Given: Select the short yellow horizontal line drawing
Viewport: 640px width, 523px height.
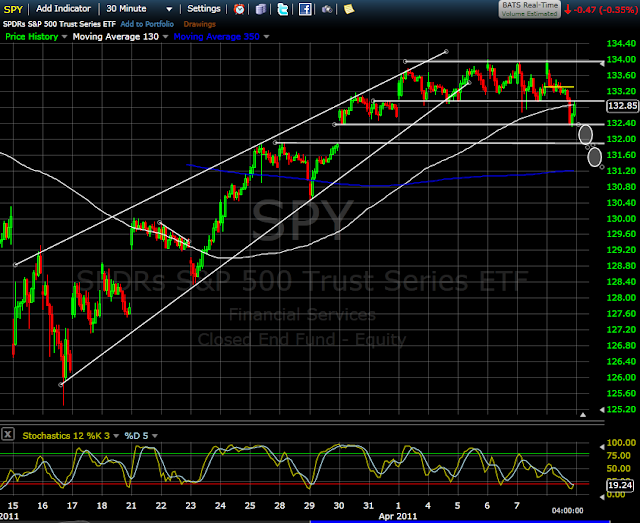Looking at the screenshot, I should click(x=559, y=87).
